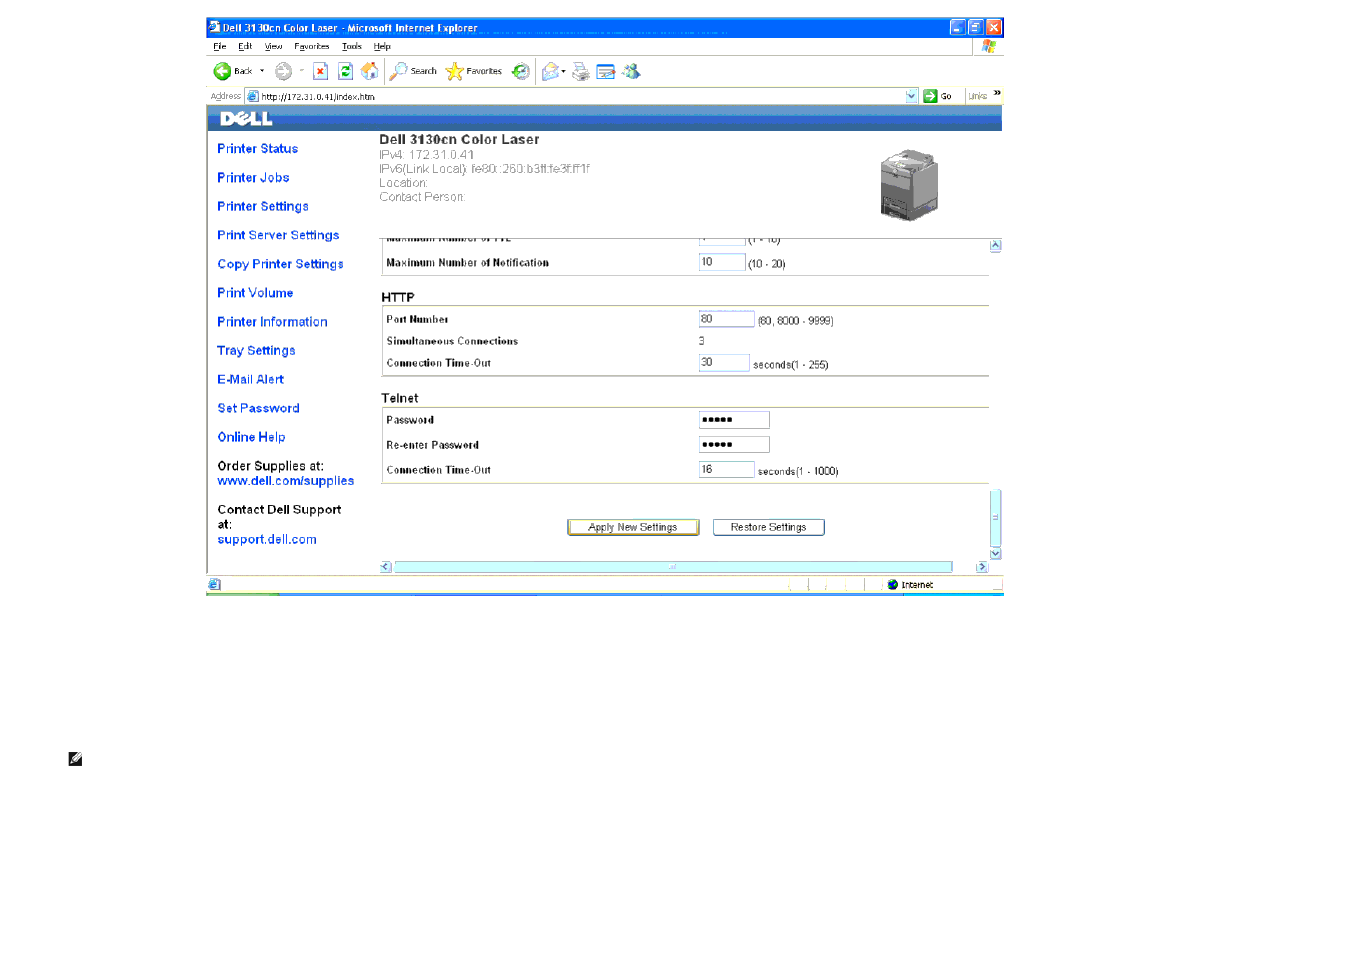Screen dimensions: 1350x954
Task: Click the note pencil icon below window
Action: coord(75,759)
